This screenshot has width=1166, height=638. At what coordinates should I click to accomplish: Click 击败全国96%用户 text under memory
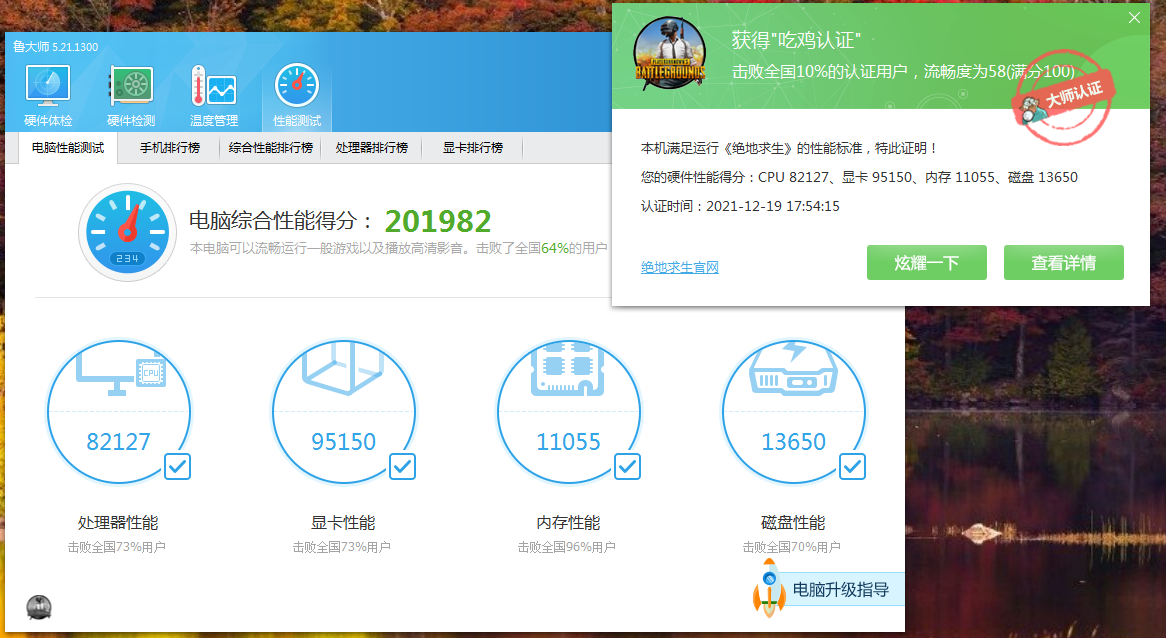567,547
